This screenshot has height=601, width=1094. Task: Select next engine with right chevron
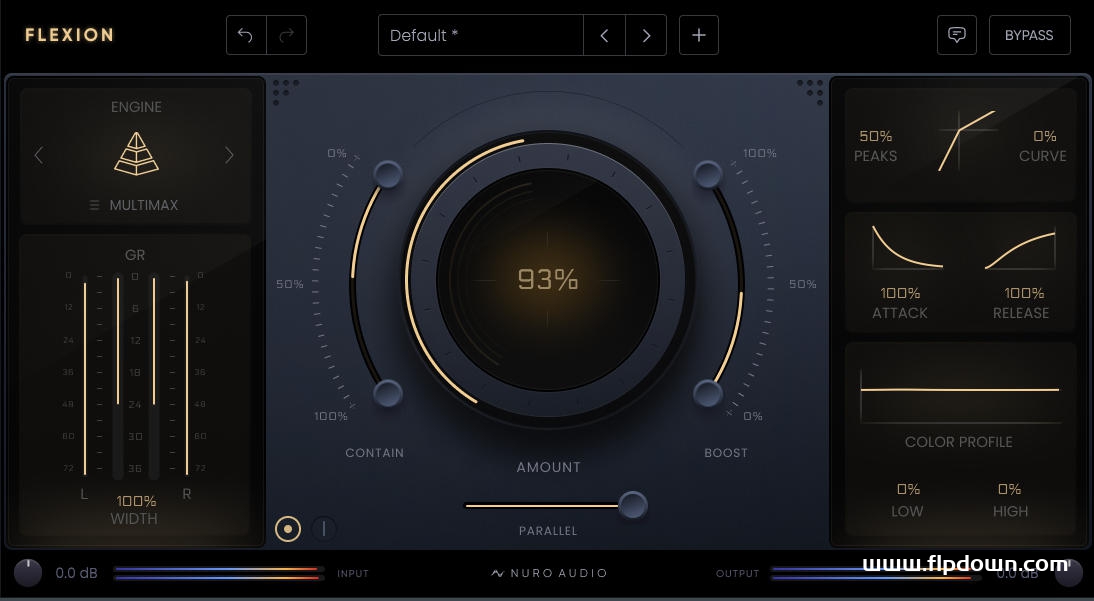[x=229, y=156]
